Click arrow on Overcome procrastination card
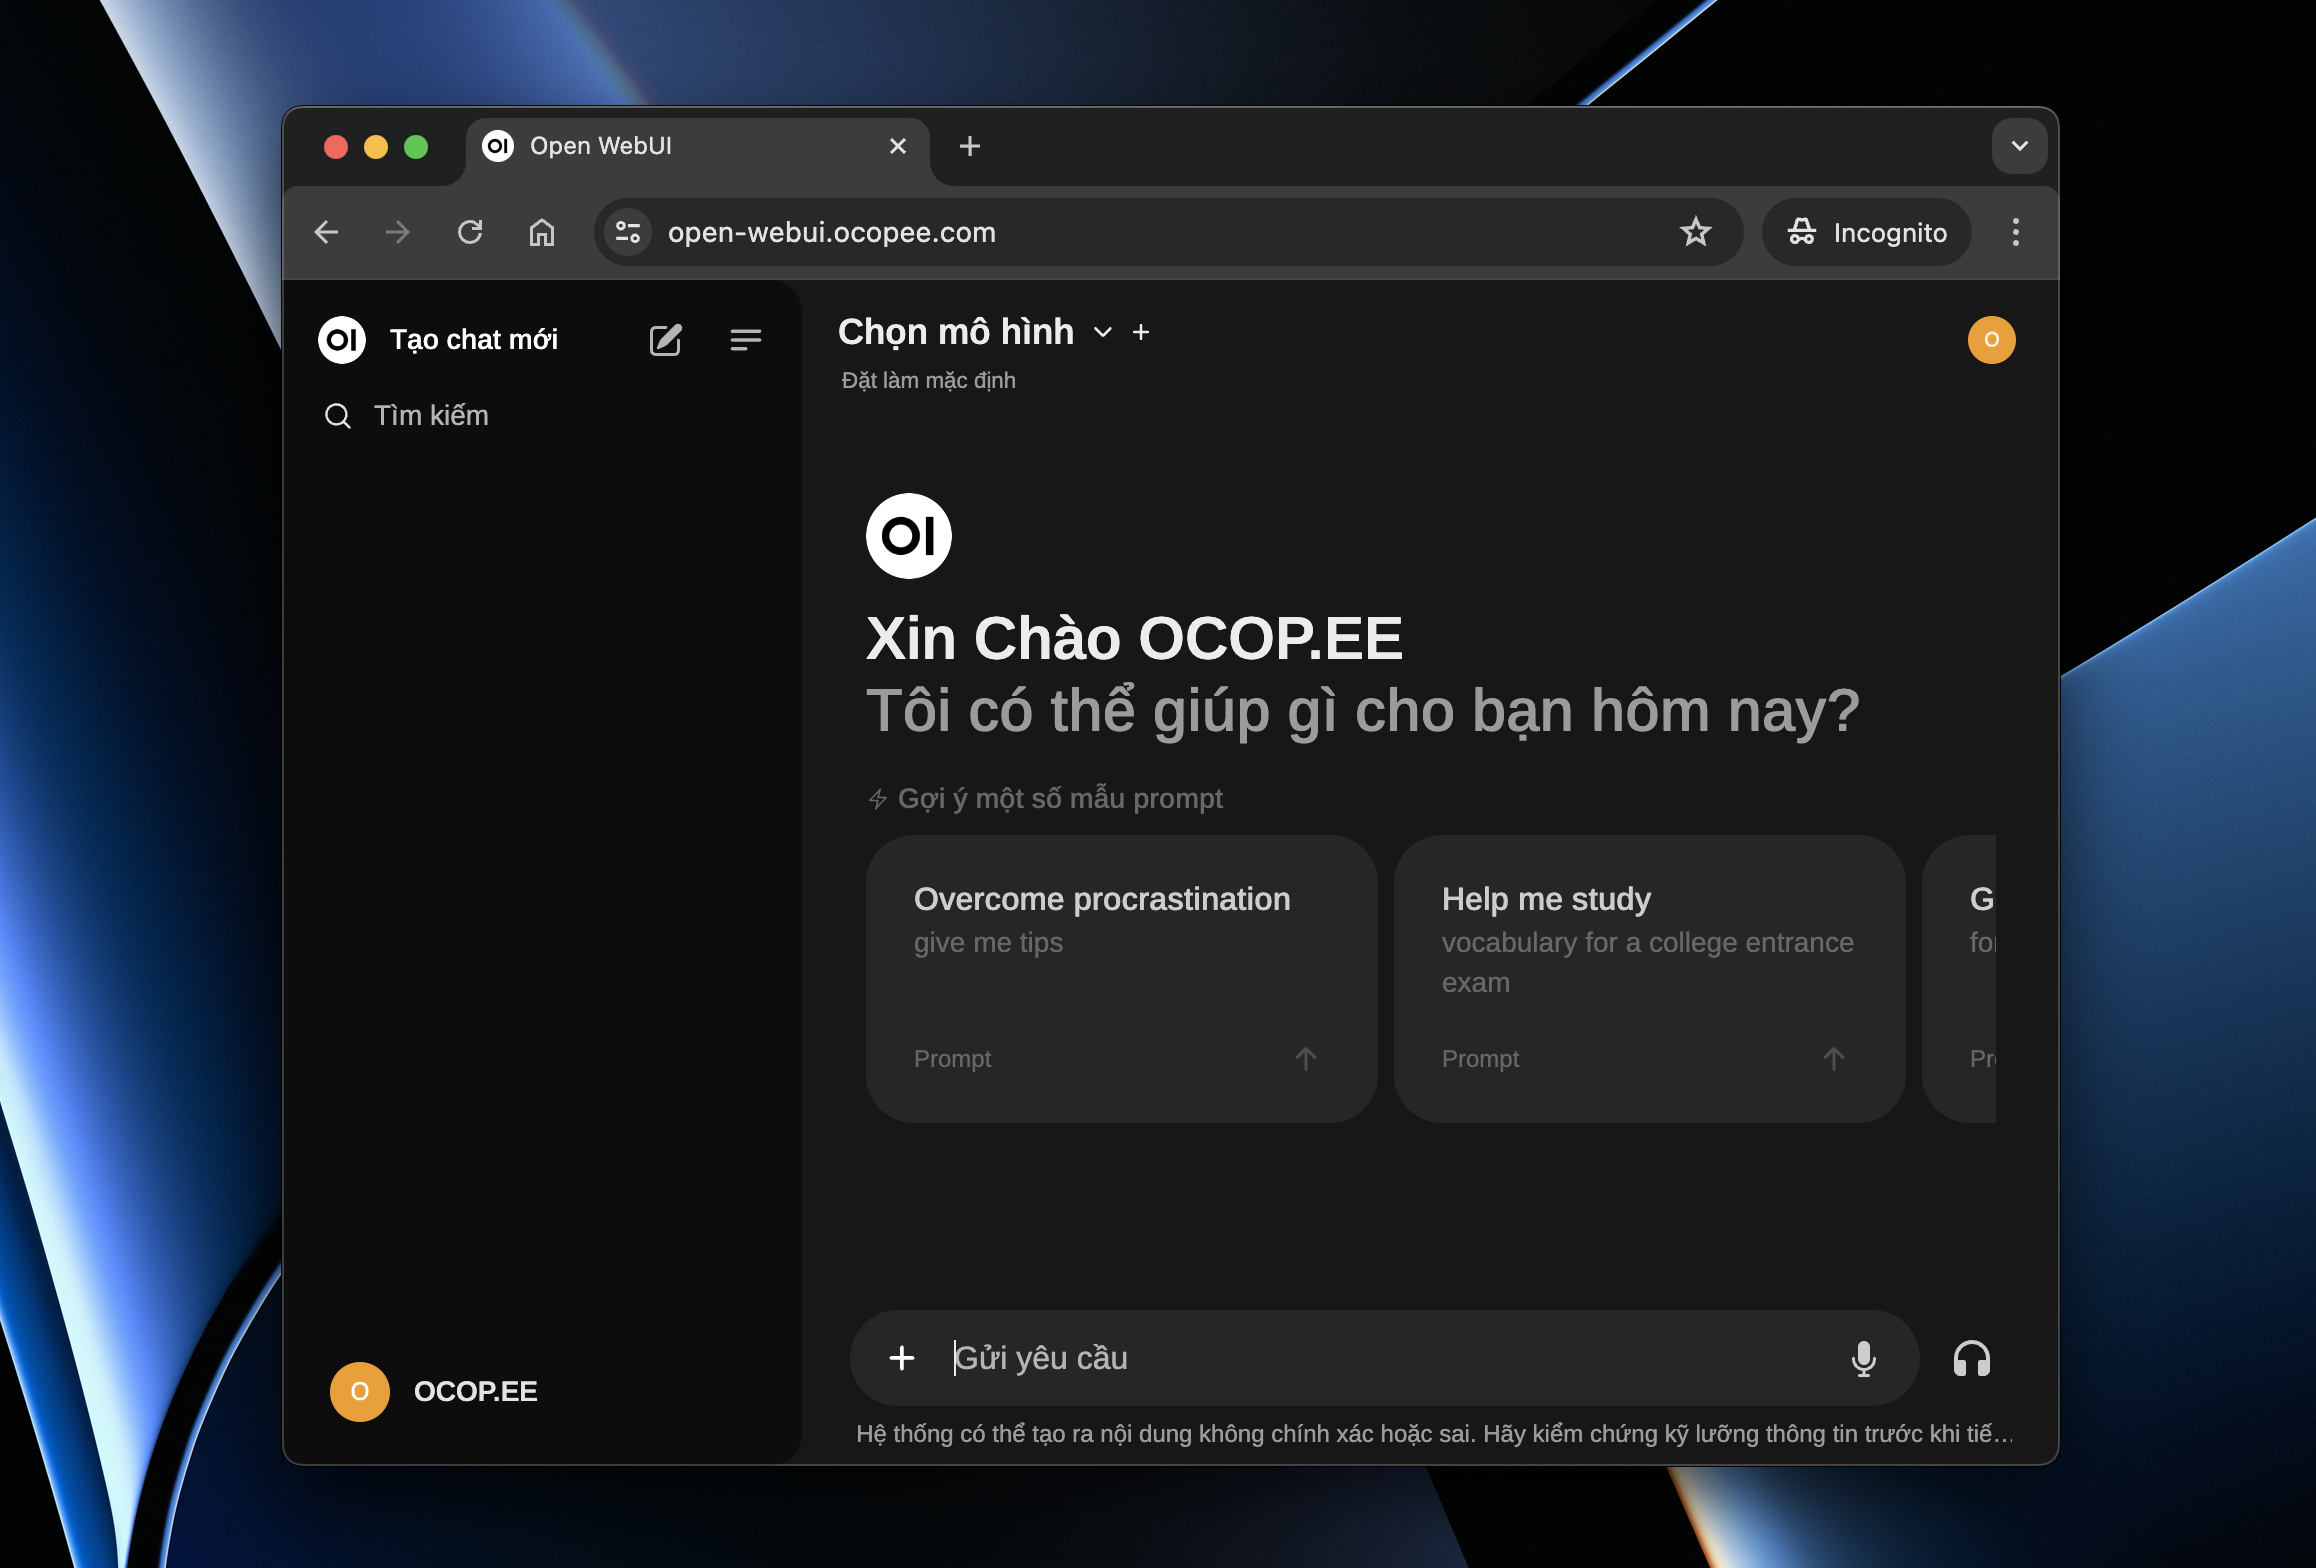Screen dimensions: 2316x1568 (x=1305, y=1058)
